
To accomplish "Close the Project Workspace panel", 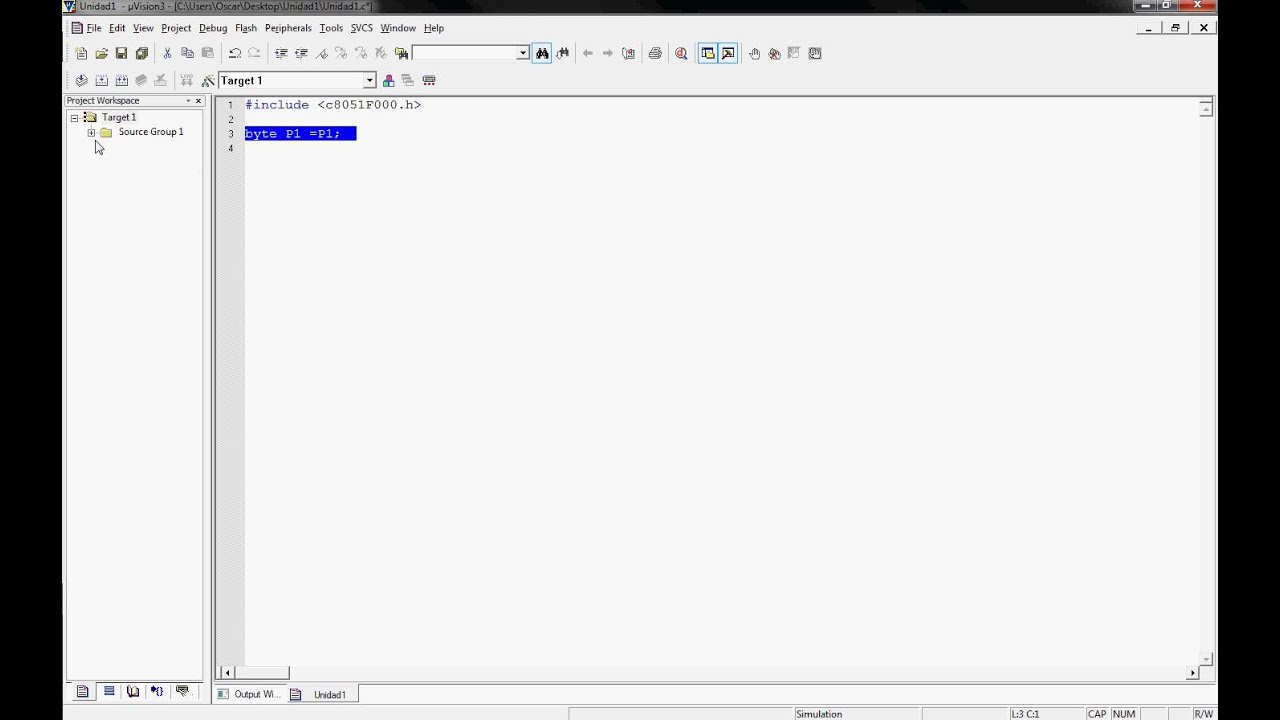I will [198, 101].
